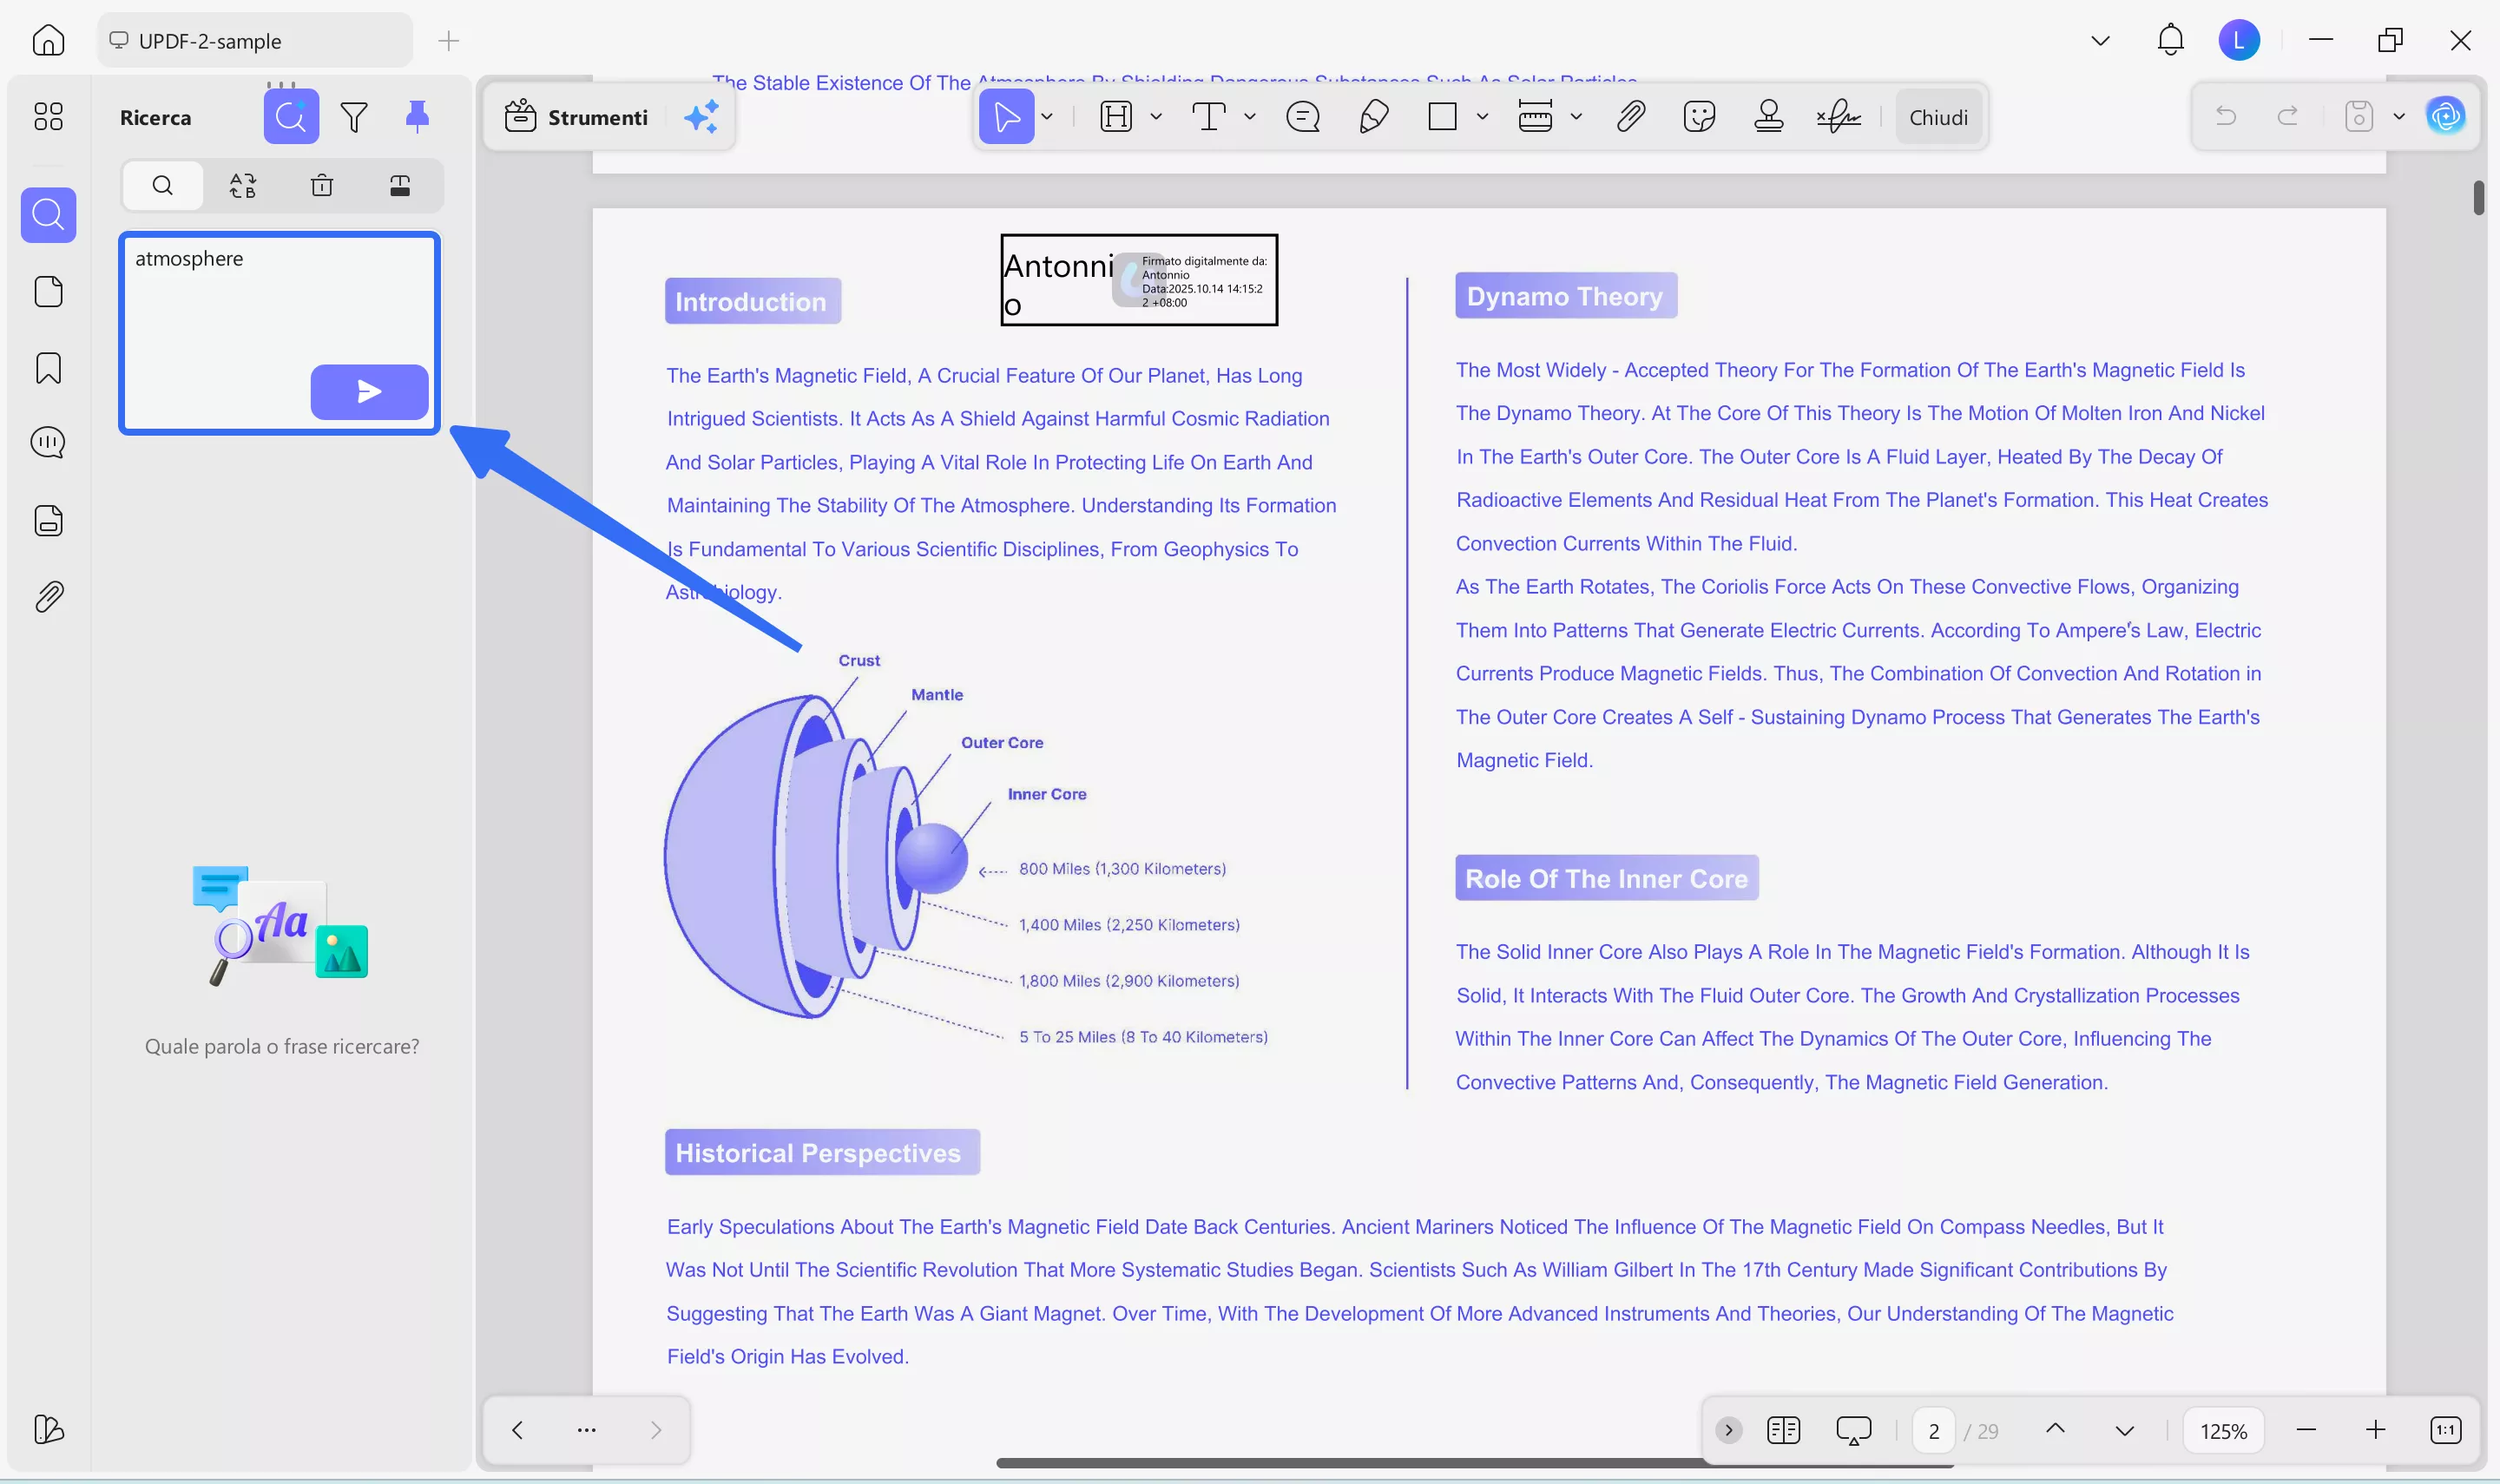Viewport: 2500px width, 1484px height.
Task: Expand the highlight tool dropdown arrow
Action: point(1156,117)
